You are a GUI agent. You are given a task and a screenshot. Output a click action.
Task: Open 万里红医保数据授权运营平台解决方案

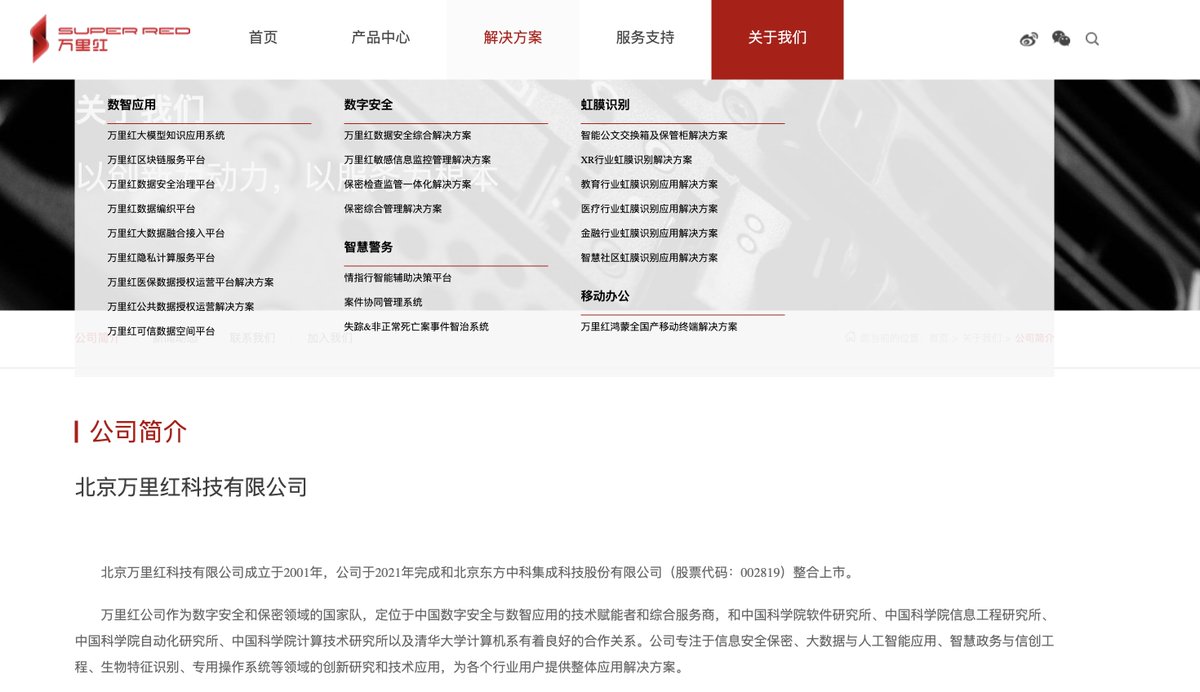click(190, 282)
